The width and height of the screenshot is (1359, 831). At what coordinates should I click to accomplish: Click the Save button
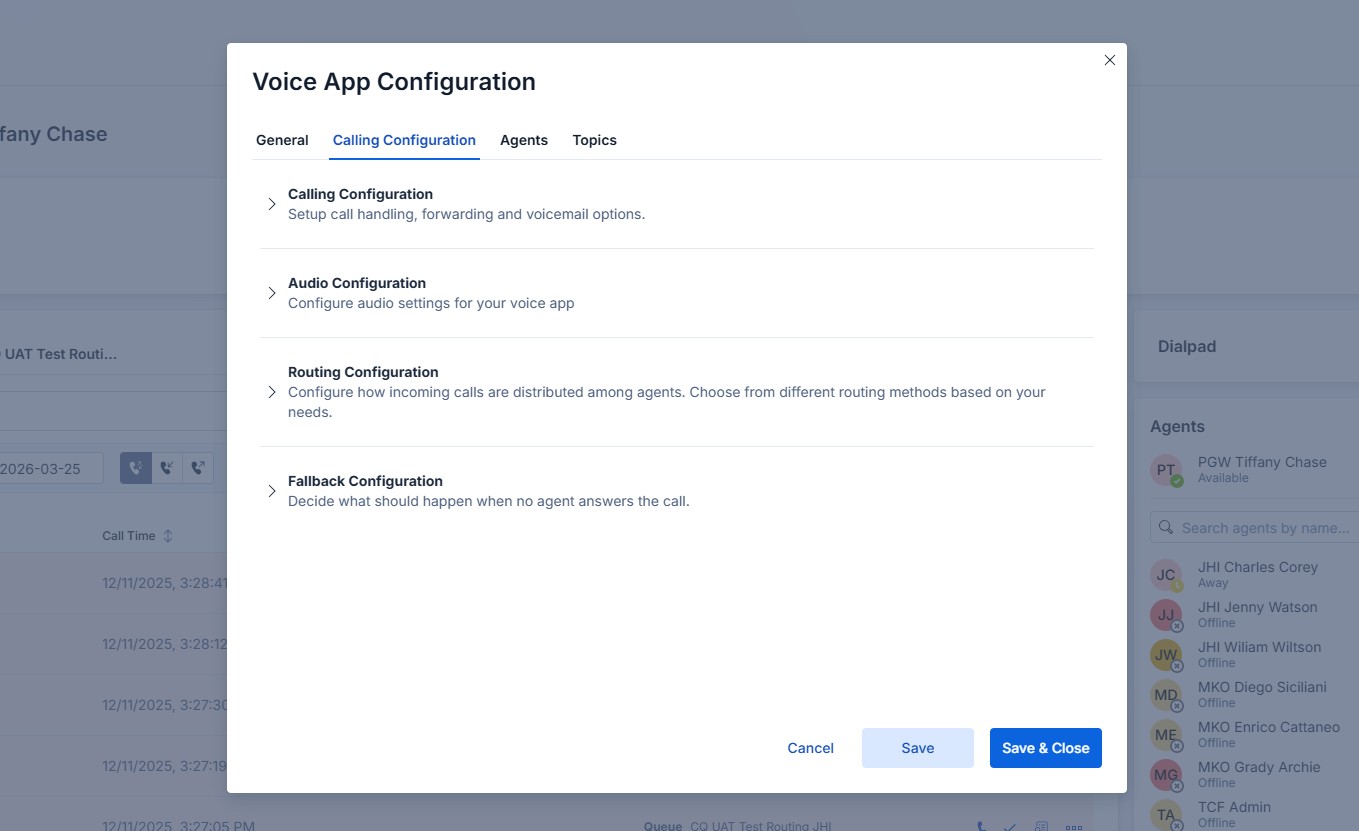pyautogui.click(x=918, y=748)
